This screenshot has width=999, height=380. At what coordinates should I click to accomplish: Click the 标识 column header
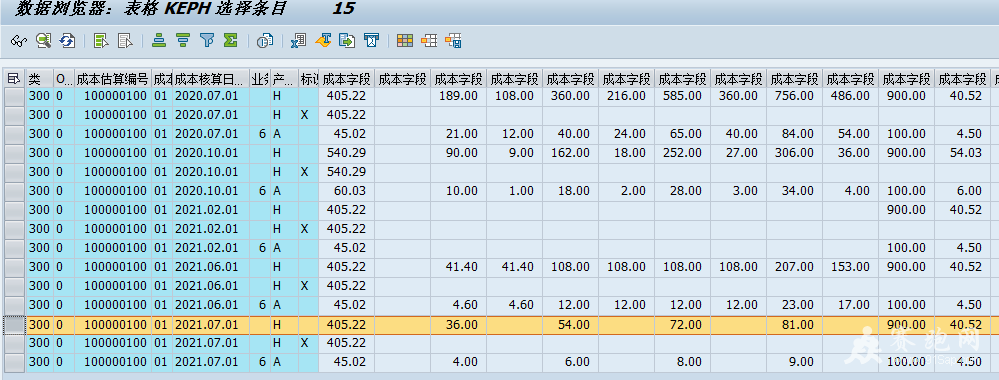tap(308, 79)
